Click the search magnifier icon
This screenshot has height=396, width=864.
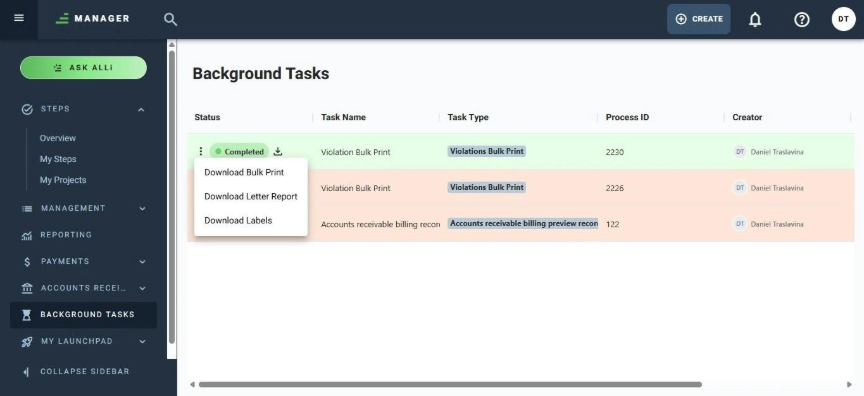tap(170, 19)
